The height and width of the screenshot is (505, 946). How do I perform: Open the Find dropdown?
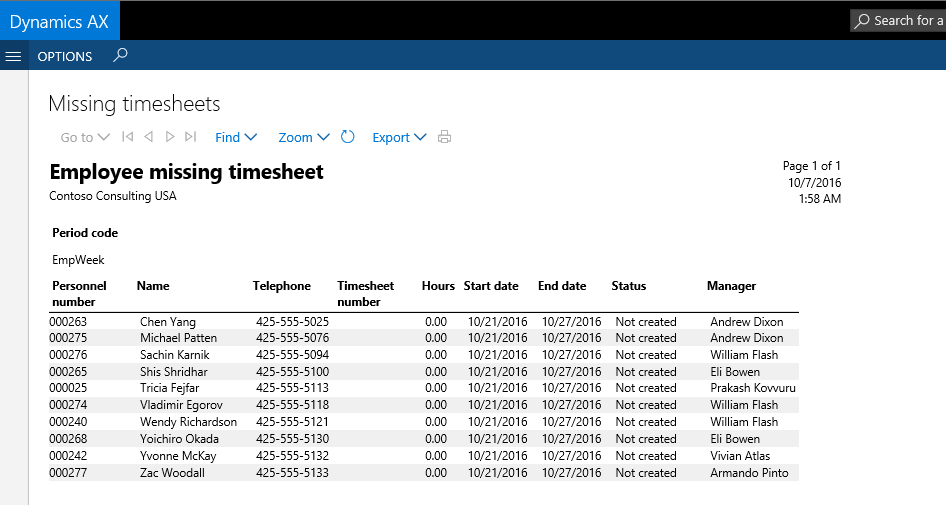point(236,138)
